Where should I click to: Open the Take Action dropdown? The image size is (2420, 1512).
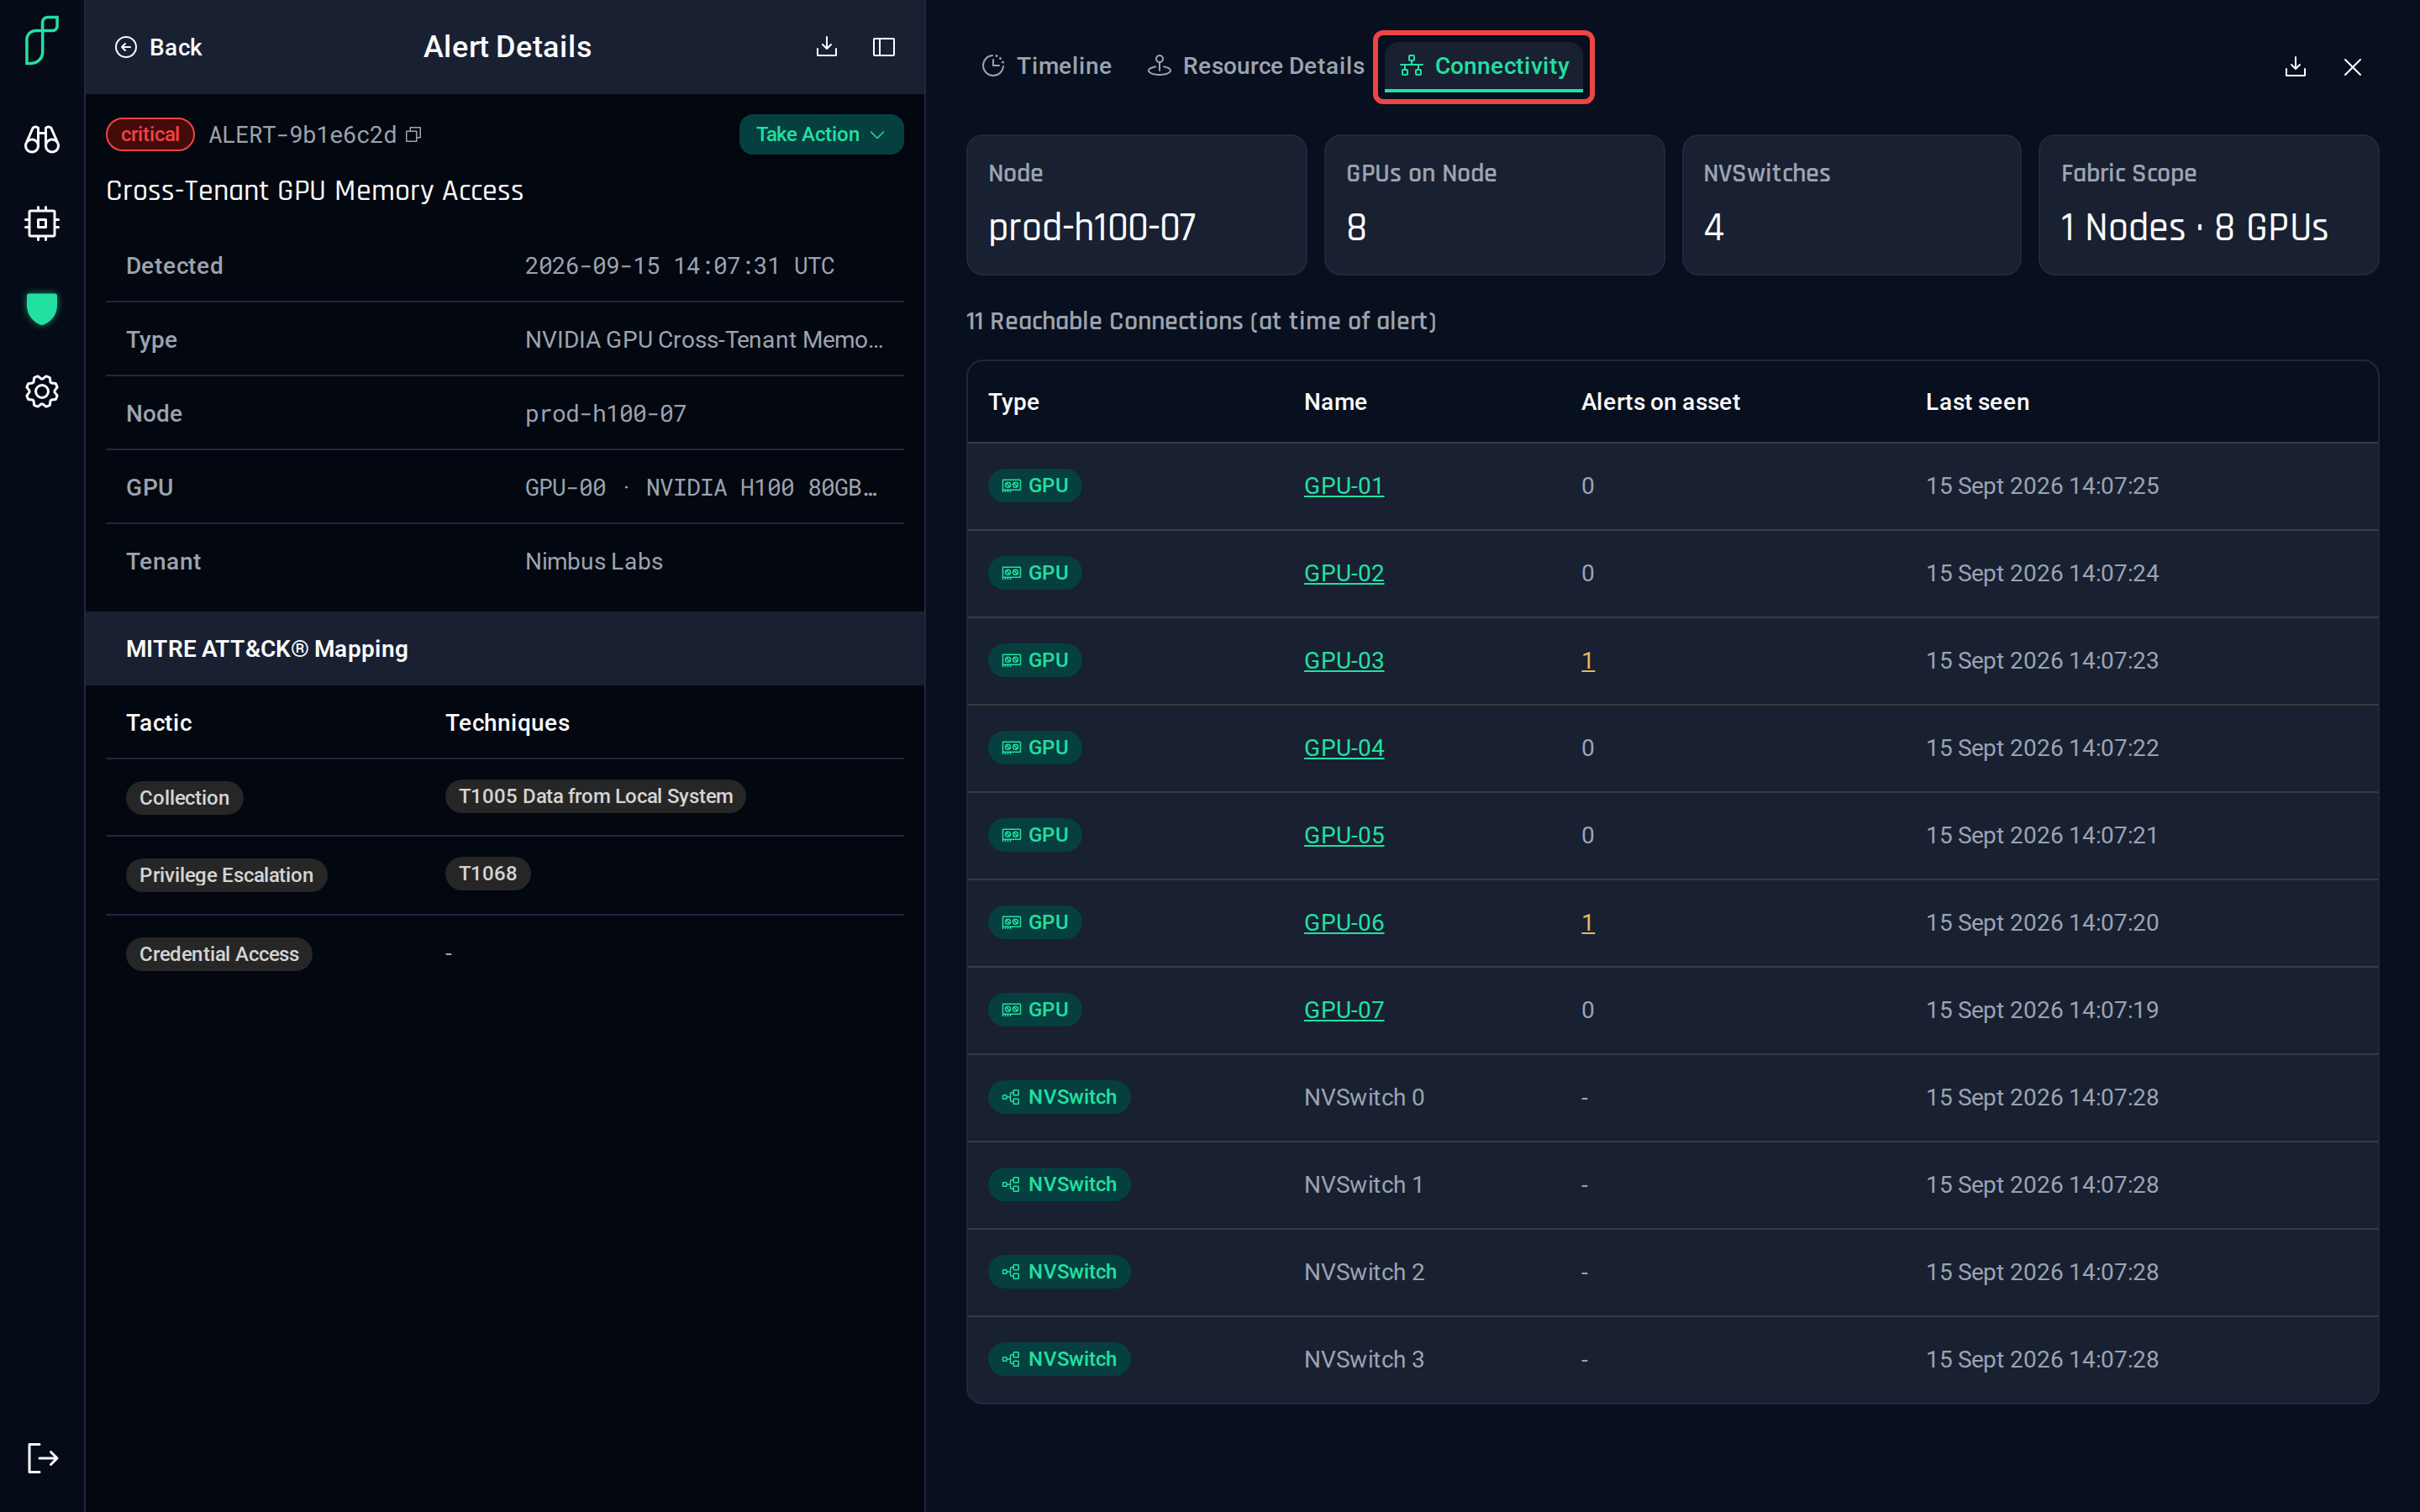point(821,134)
